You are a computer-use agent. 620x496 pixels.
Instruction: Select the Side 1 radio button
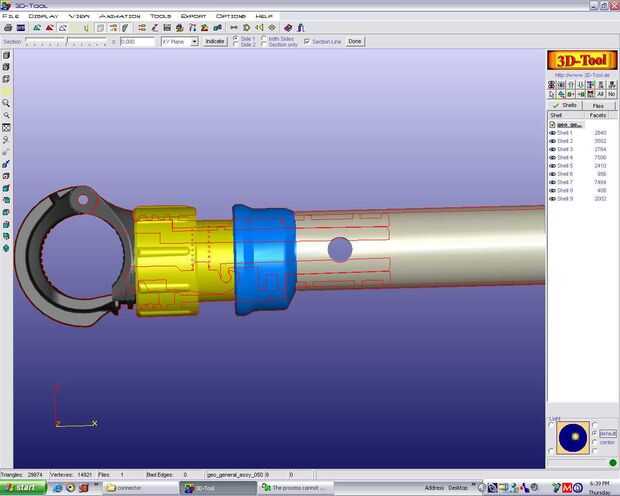[236, 38]
